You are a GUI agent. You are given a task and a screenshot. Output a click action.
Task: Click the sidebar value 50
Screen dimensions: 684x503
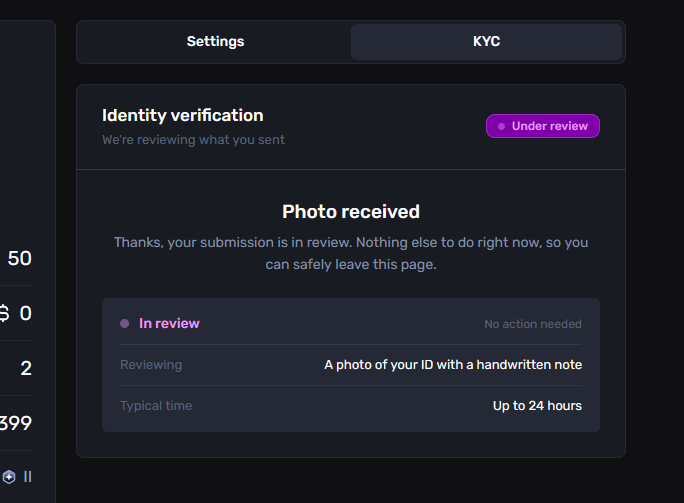point(20,258)
